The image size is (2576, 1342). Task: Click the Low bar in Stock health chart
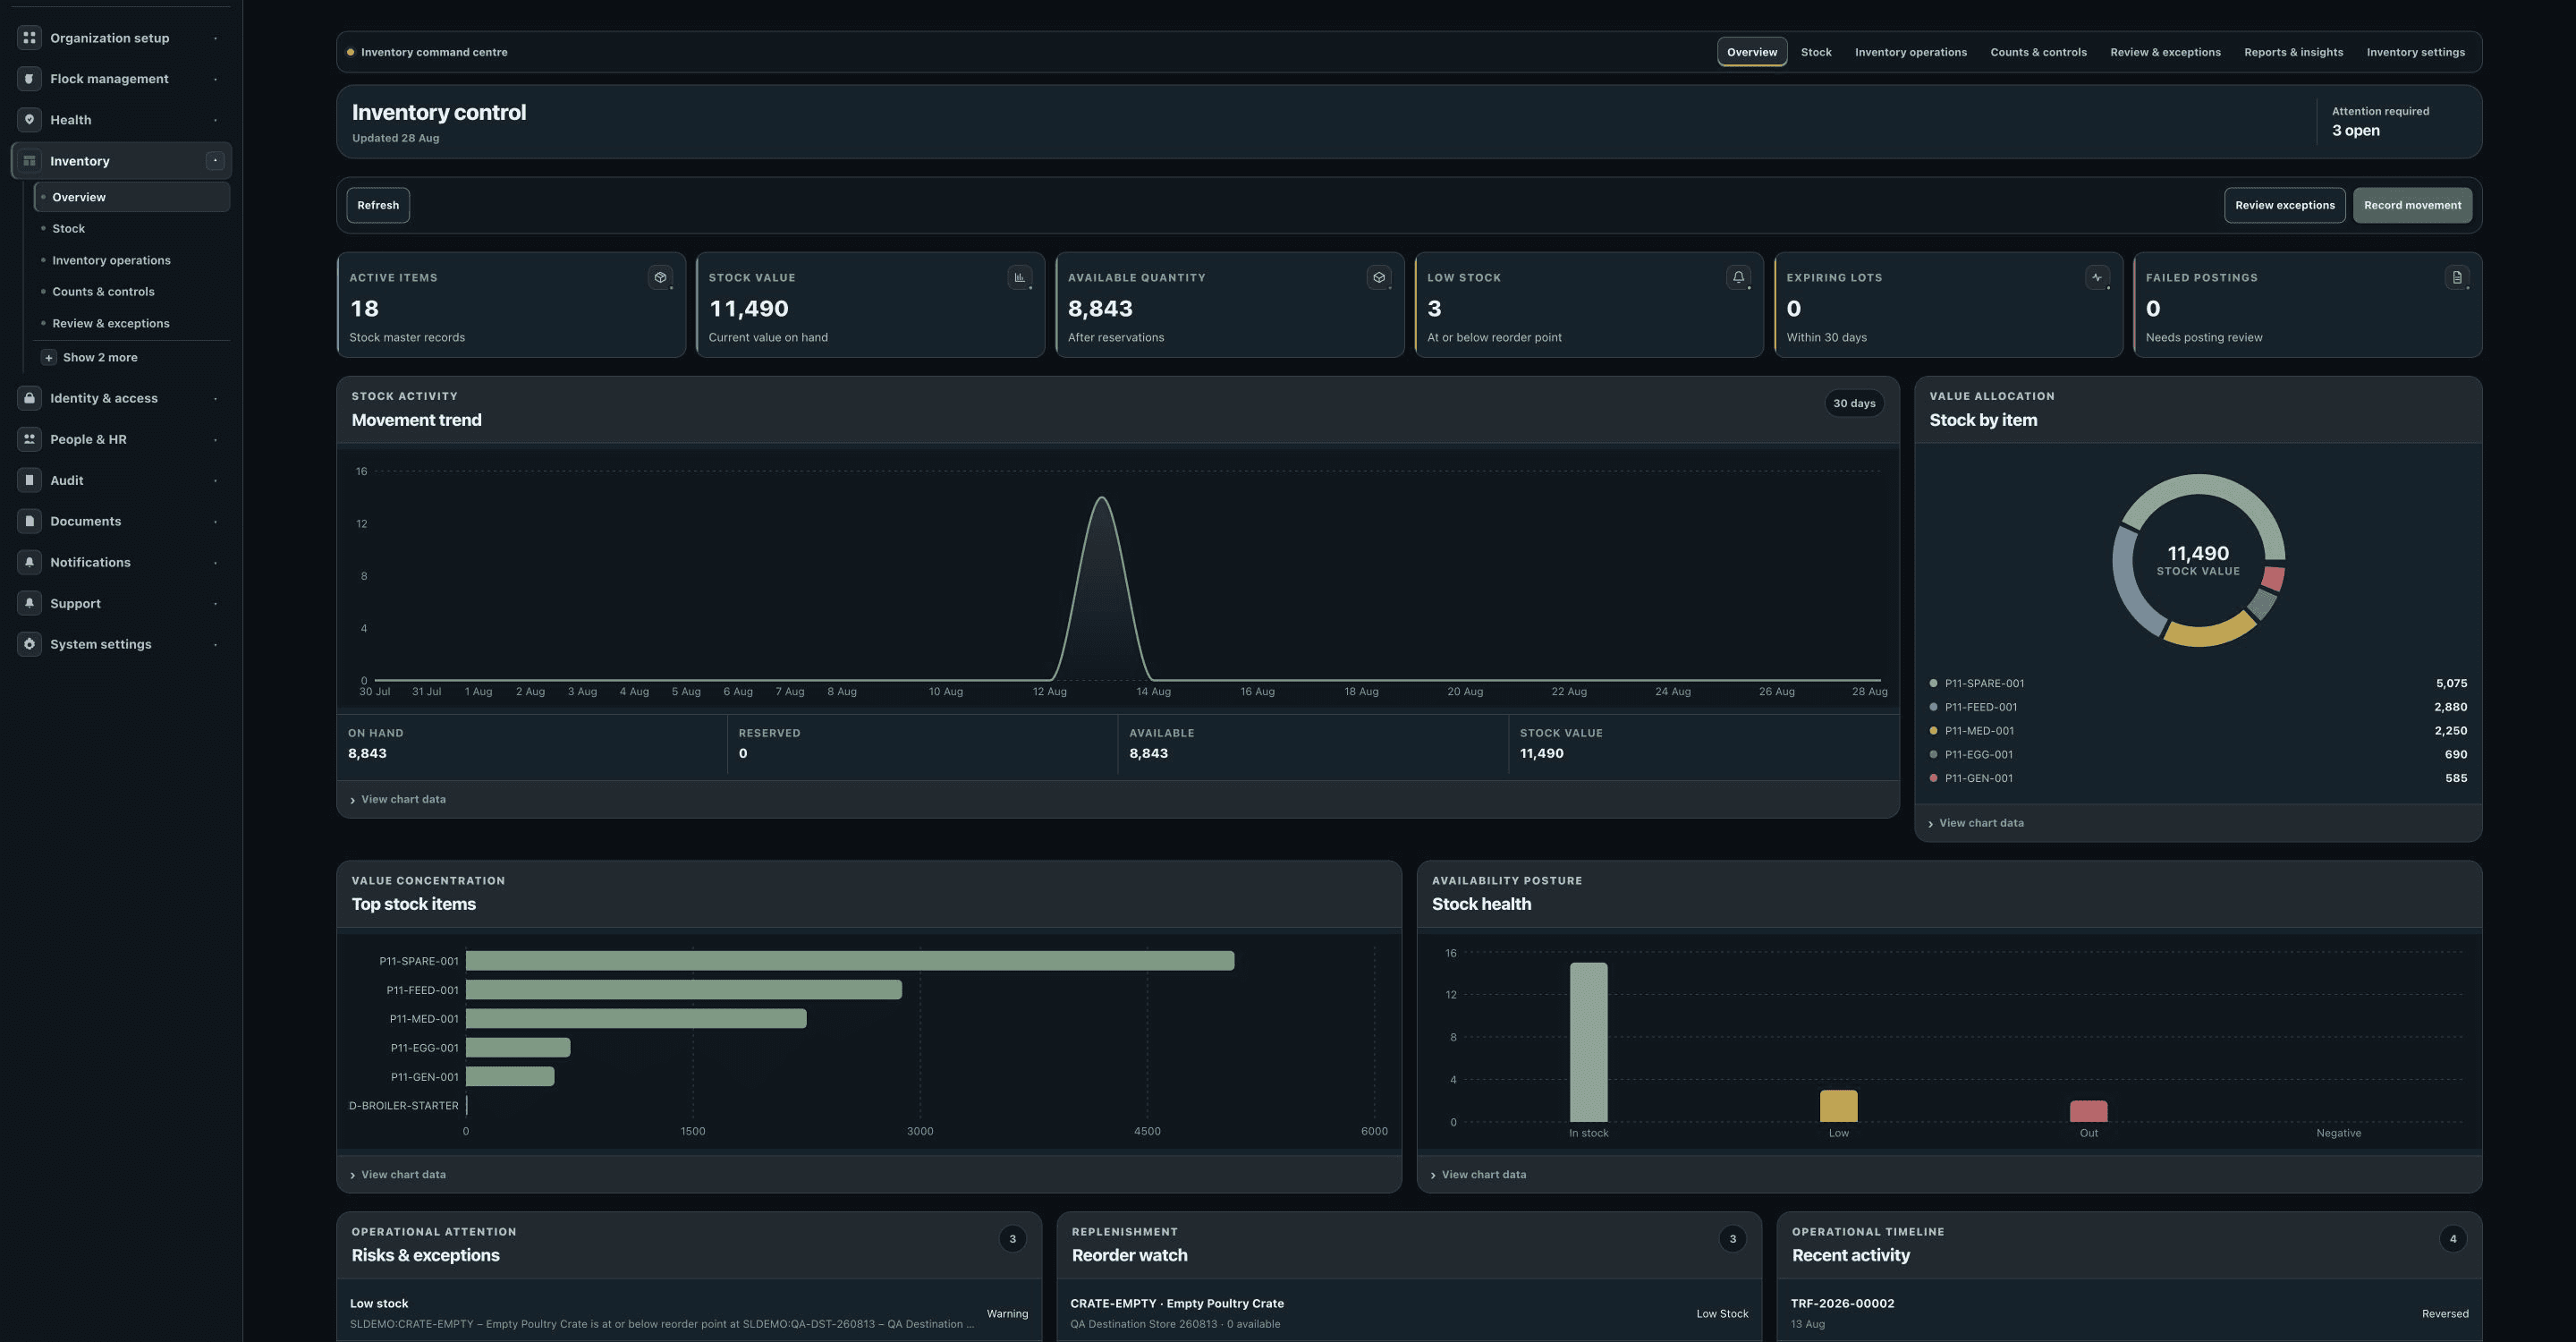pos(1838,1106)
